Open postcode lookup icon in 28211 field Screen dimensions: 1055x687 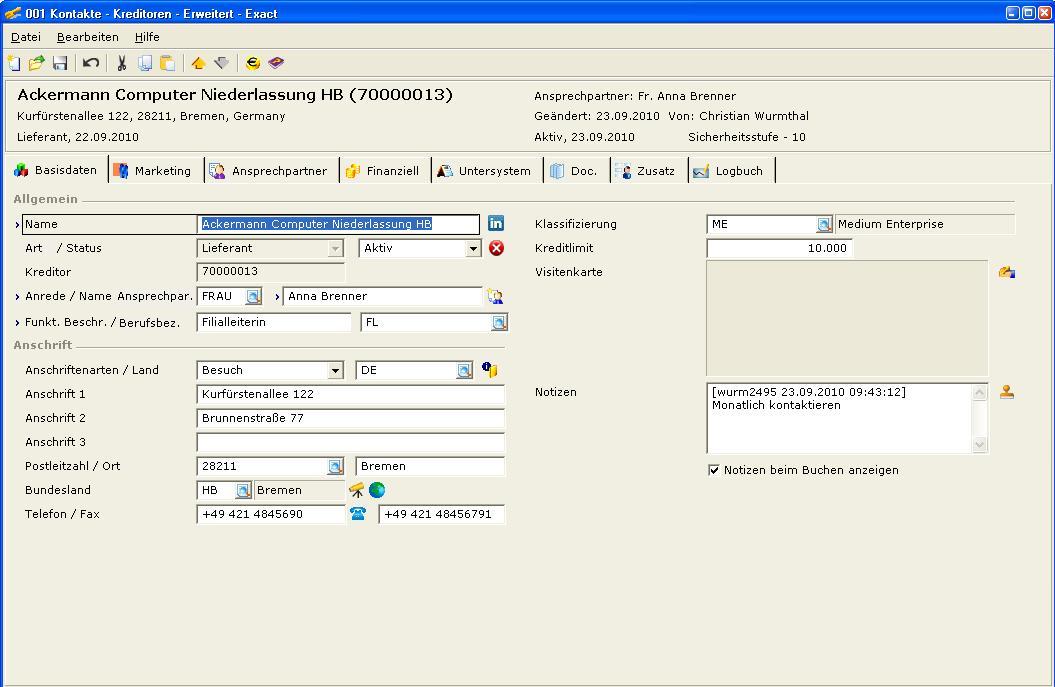[335, 466]
